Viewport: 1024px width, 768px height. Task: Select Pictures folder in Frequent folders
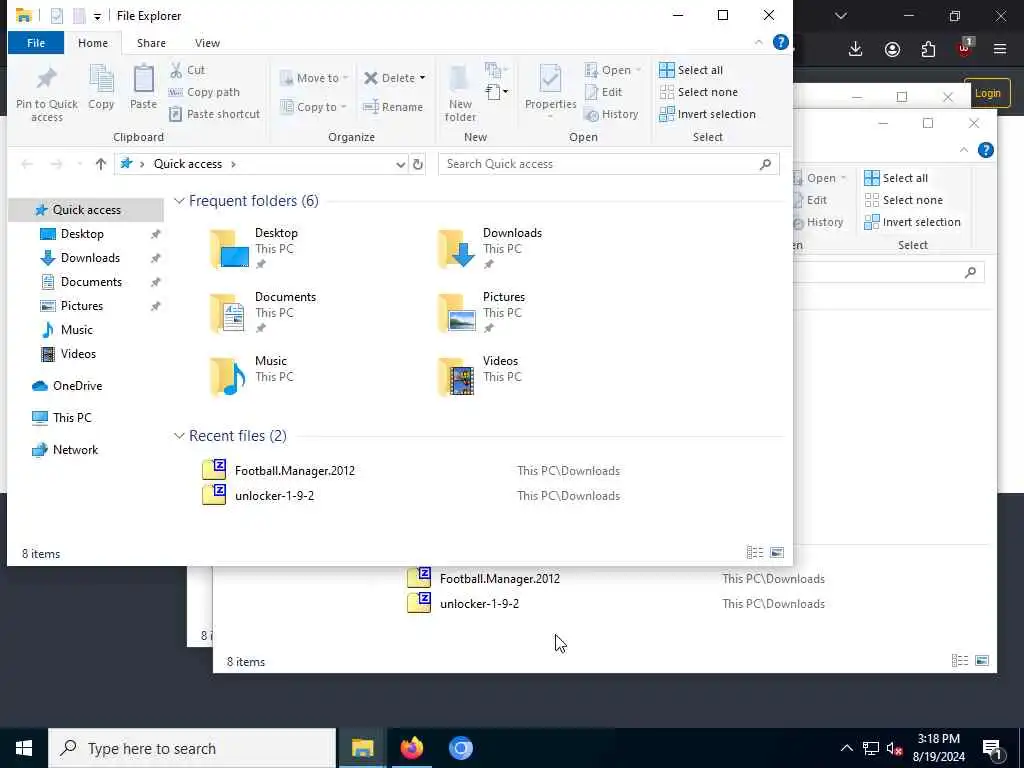coord(482,313)
